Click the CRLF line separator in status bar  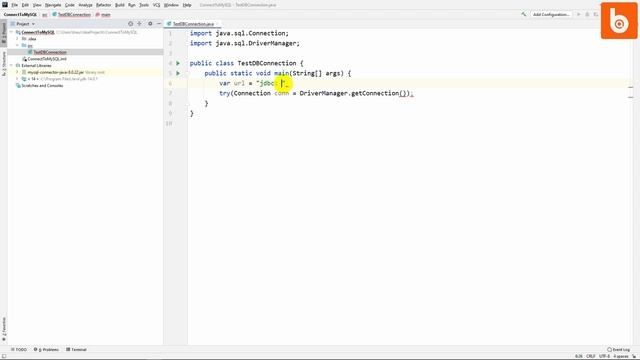tap(591, 356)
